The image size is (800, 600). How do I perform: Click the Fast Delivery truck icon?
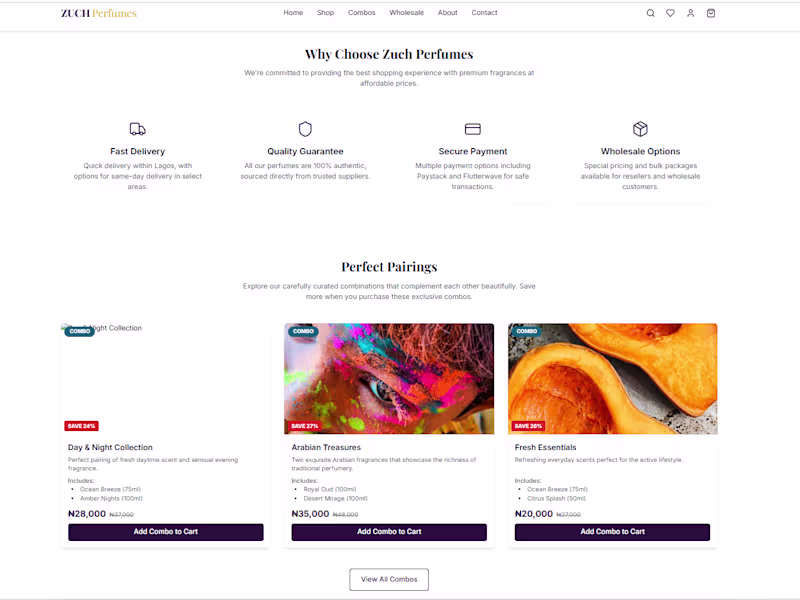tap(138, 129)
